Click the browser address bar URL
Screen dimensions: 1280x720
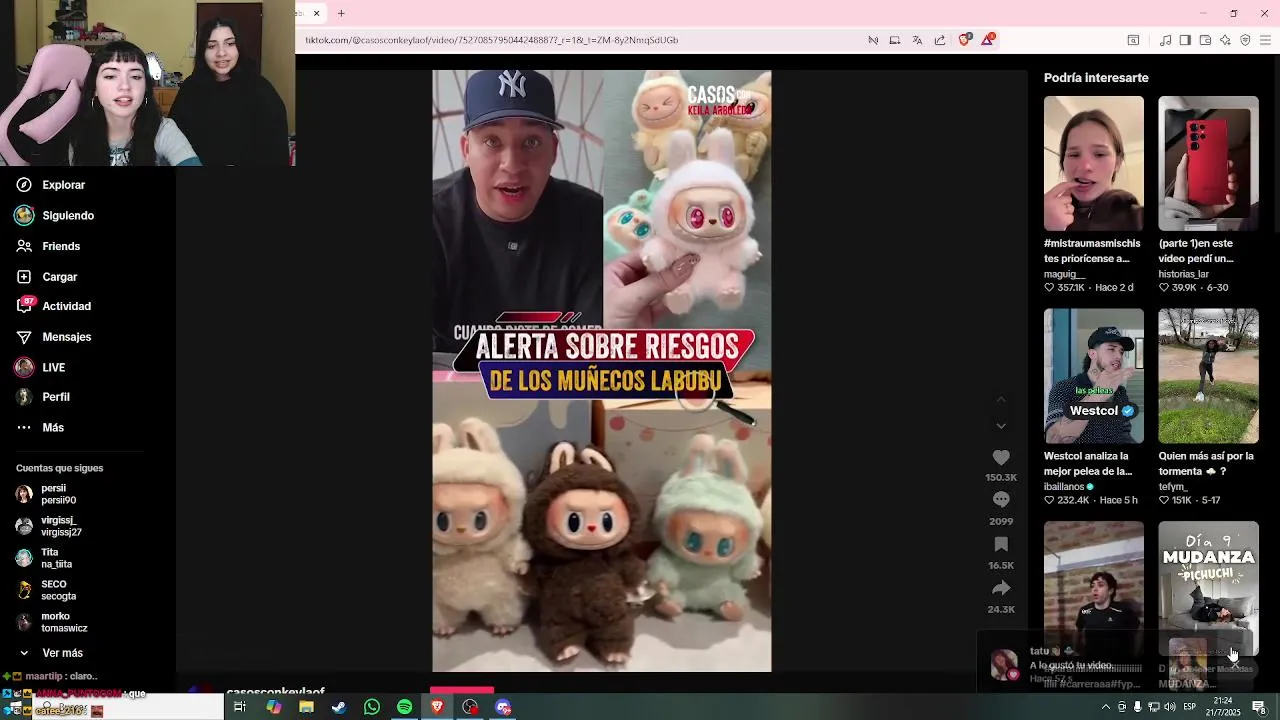coord(491,40)
